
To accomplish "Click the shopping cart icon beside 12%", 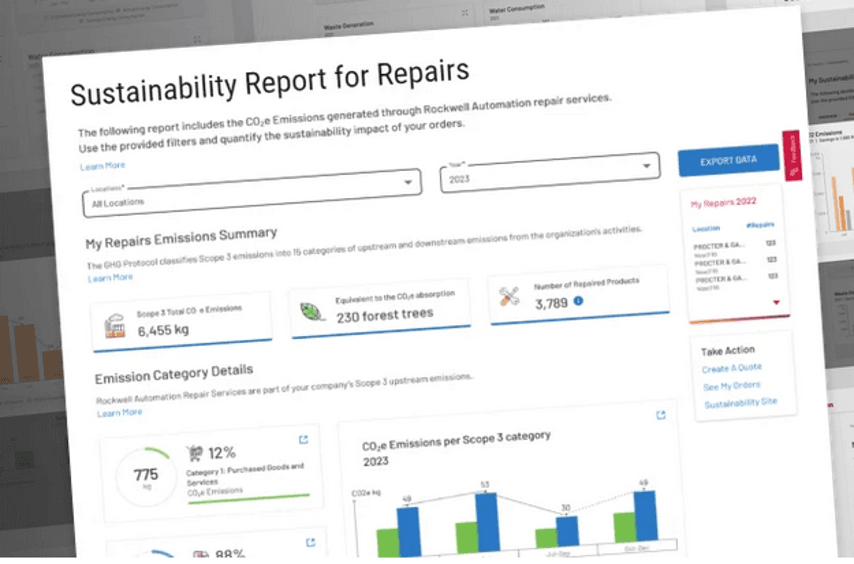I will 195,453.
